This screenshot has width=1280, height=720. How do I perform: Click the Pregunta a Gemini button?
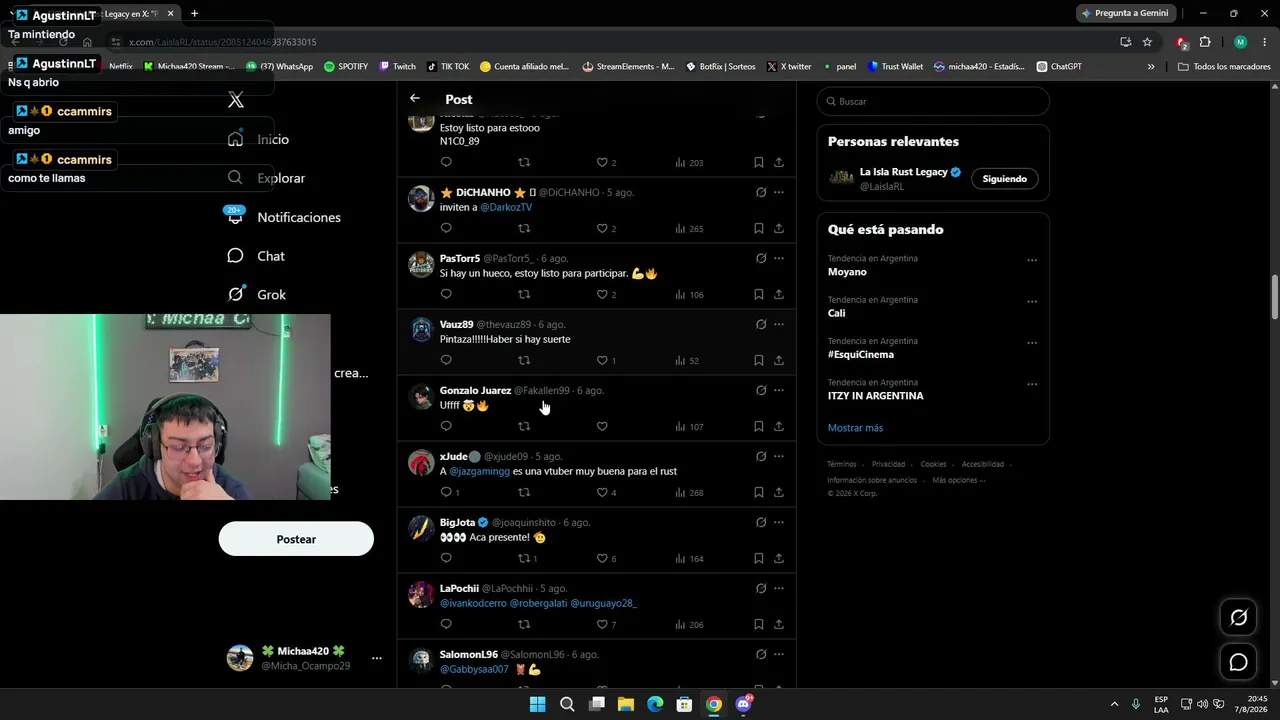click(1124, 13)
